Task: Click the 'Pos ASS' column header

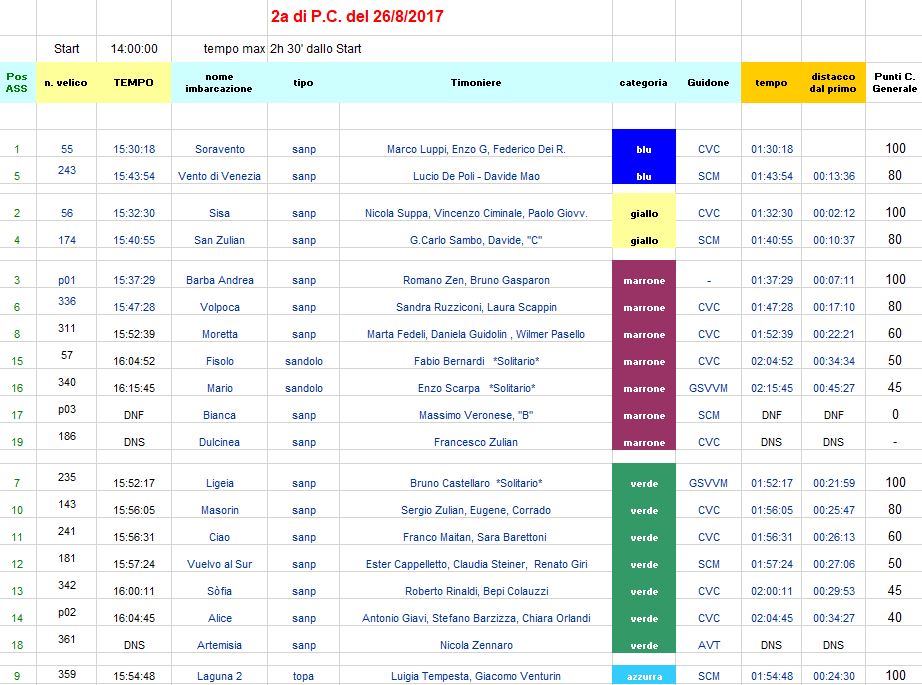Action: 17,82
